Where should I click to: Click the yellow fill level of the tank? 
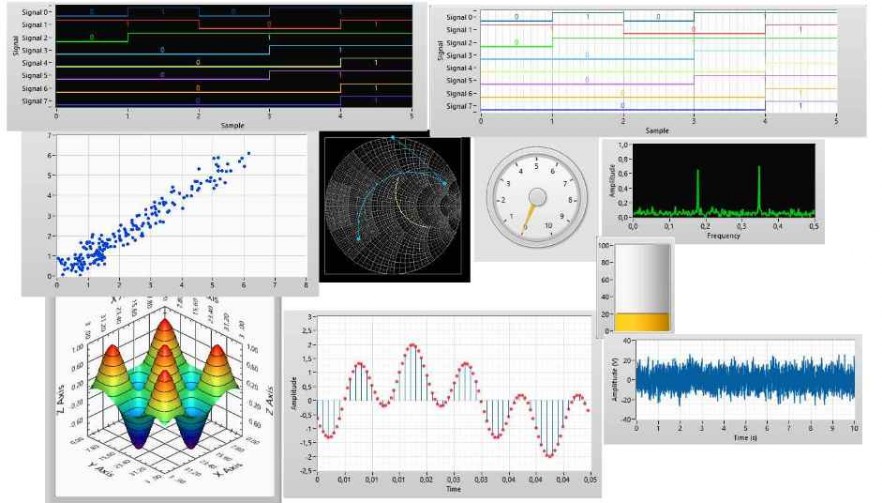642,322
